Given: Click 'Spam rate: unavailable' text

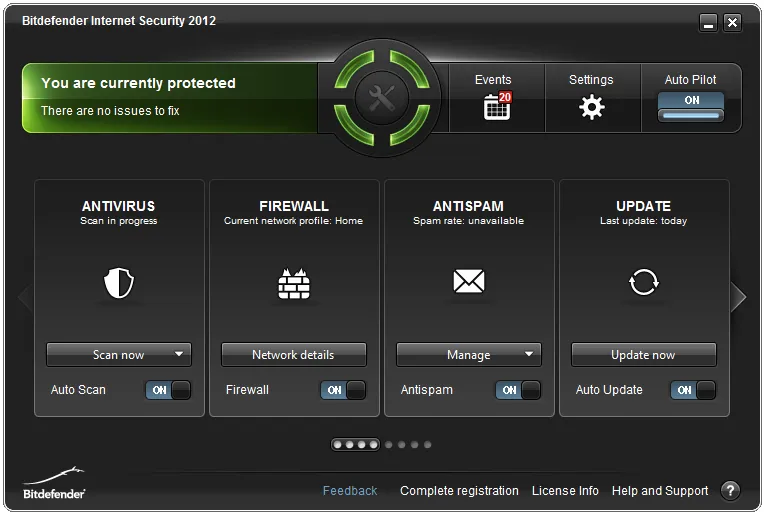Looking at the screenshot, I should (468, 221).
